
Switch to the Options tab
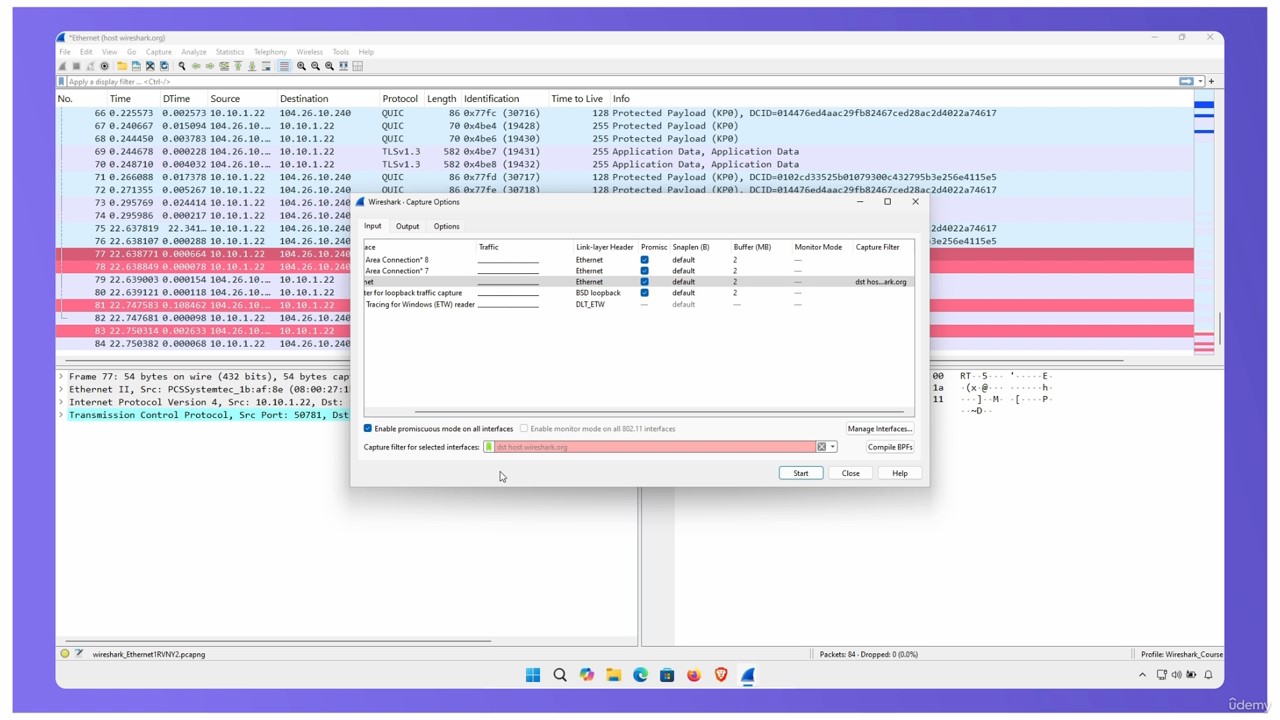point(446,226)
